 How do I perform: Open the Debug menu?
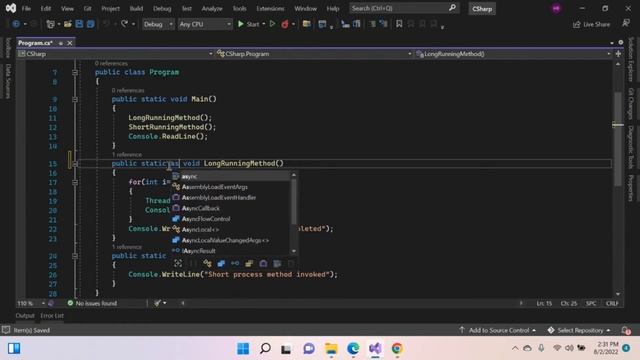162,8
